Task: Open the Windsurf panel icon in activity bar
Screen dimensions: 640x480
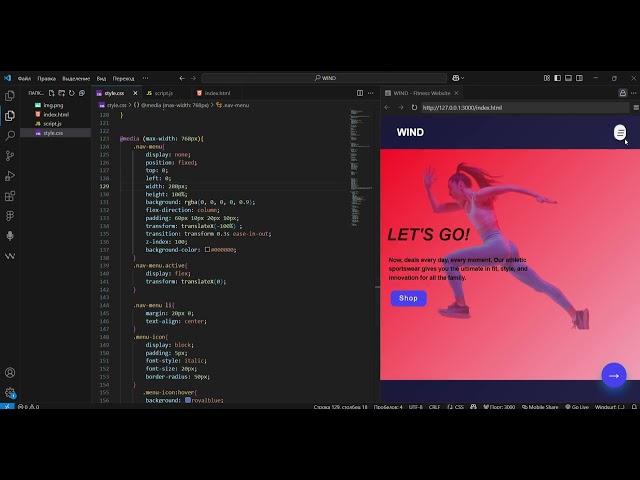Action: tap(10, 256)
